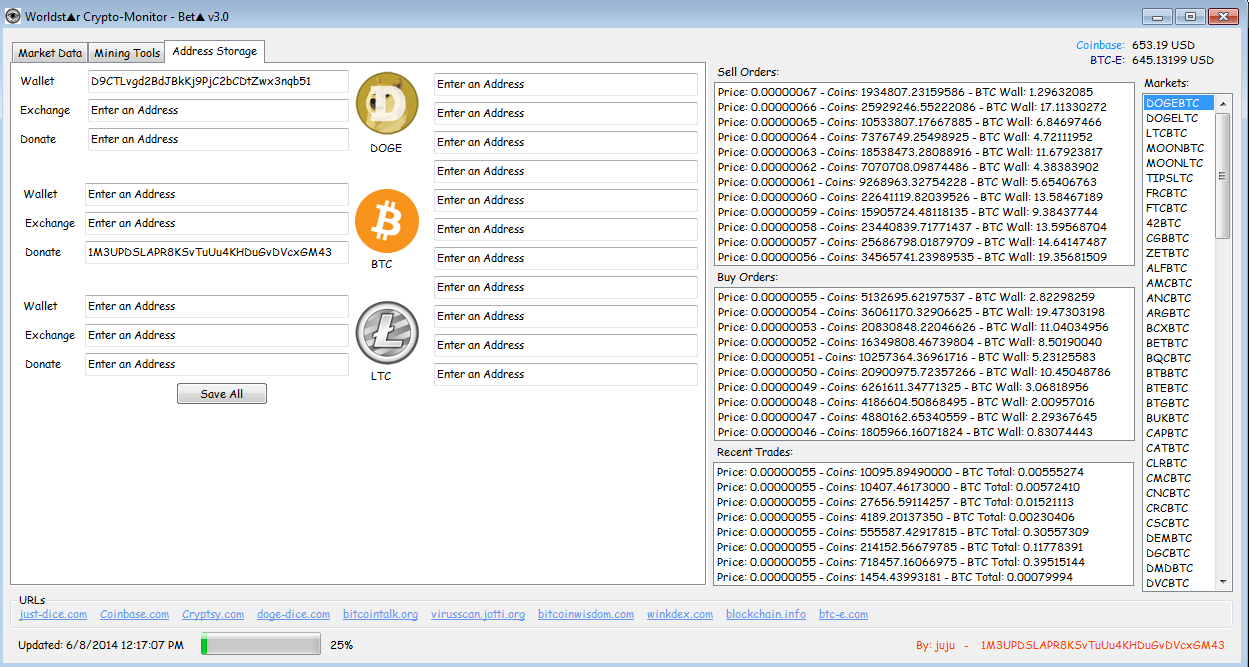Select CATBTC in Markets list
This screenshot has width=1249, height=667.
click(1179, 448)
